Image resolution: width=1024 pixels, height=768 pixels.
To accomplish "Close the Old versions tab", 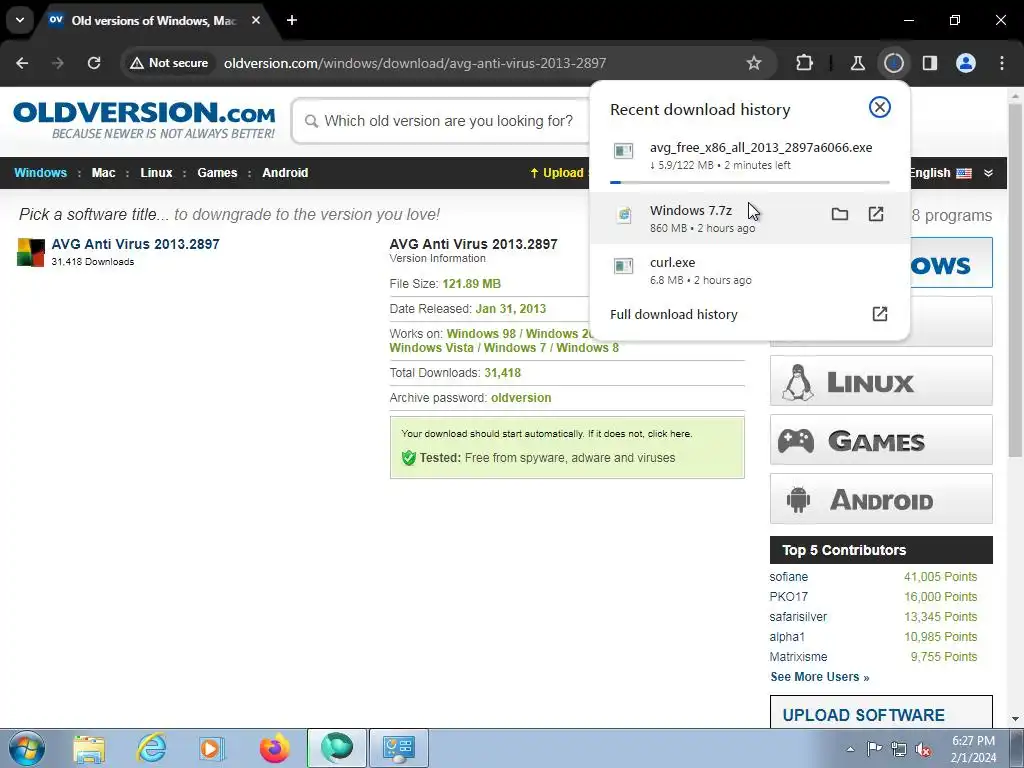I will [x=256, y=21].
